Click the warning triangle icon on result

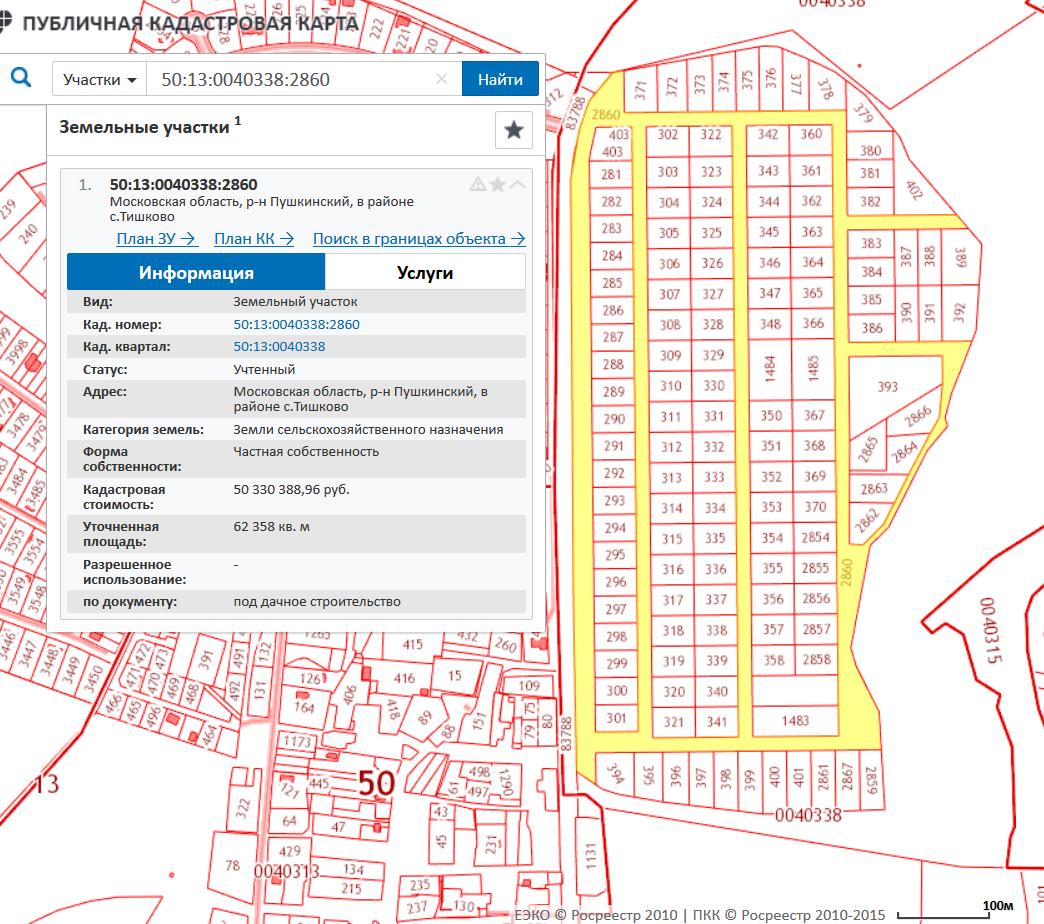[477, 184]
